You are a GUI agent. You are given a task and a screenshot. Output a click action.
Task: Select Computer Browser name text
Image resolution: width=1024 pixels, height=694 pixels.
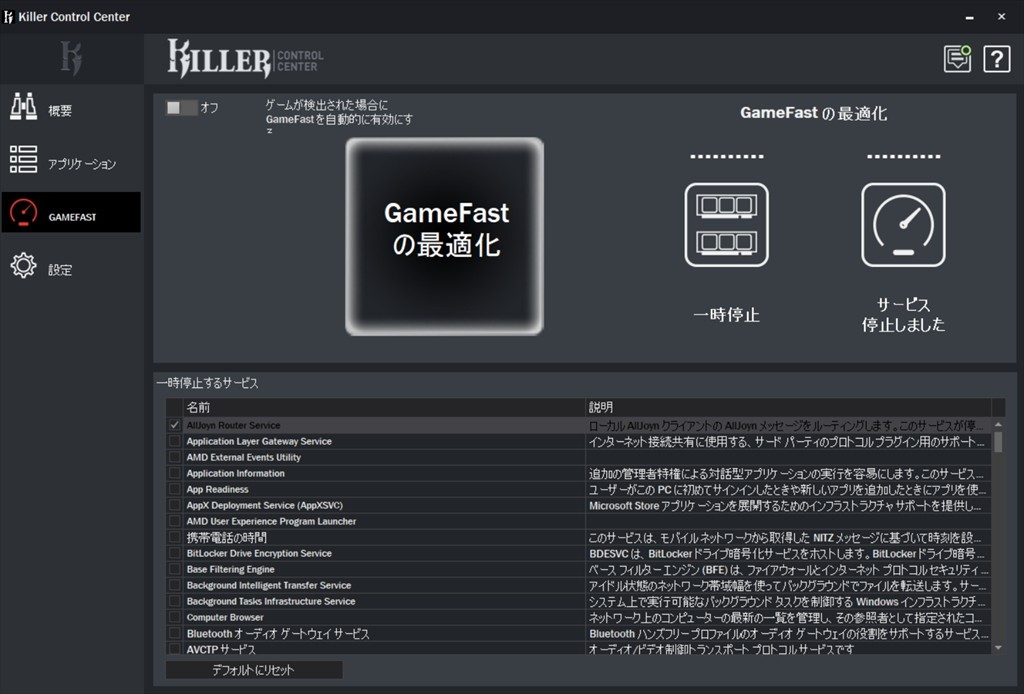tap(225, 617)
